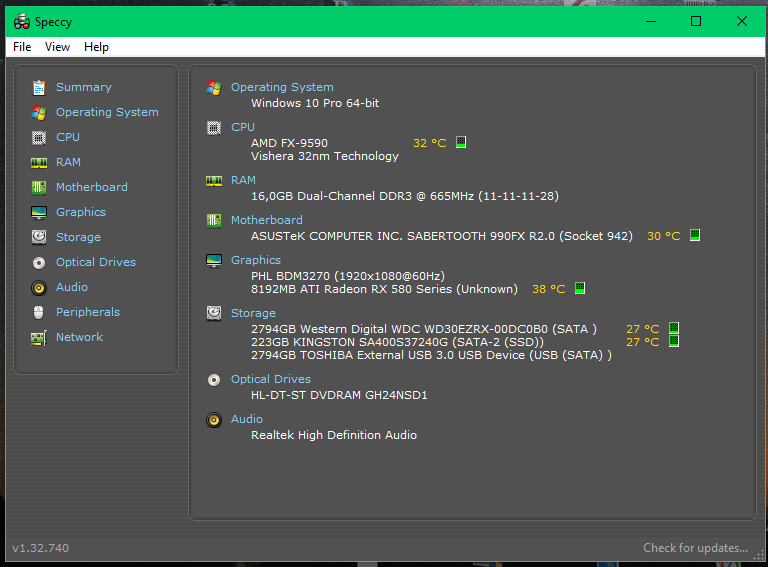This screenshot has width=768, height=567.
Task: Open Peripherals section in sidebar
Action: pyautogui.click(x=88, y=312)
